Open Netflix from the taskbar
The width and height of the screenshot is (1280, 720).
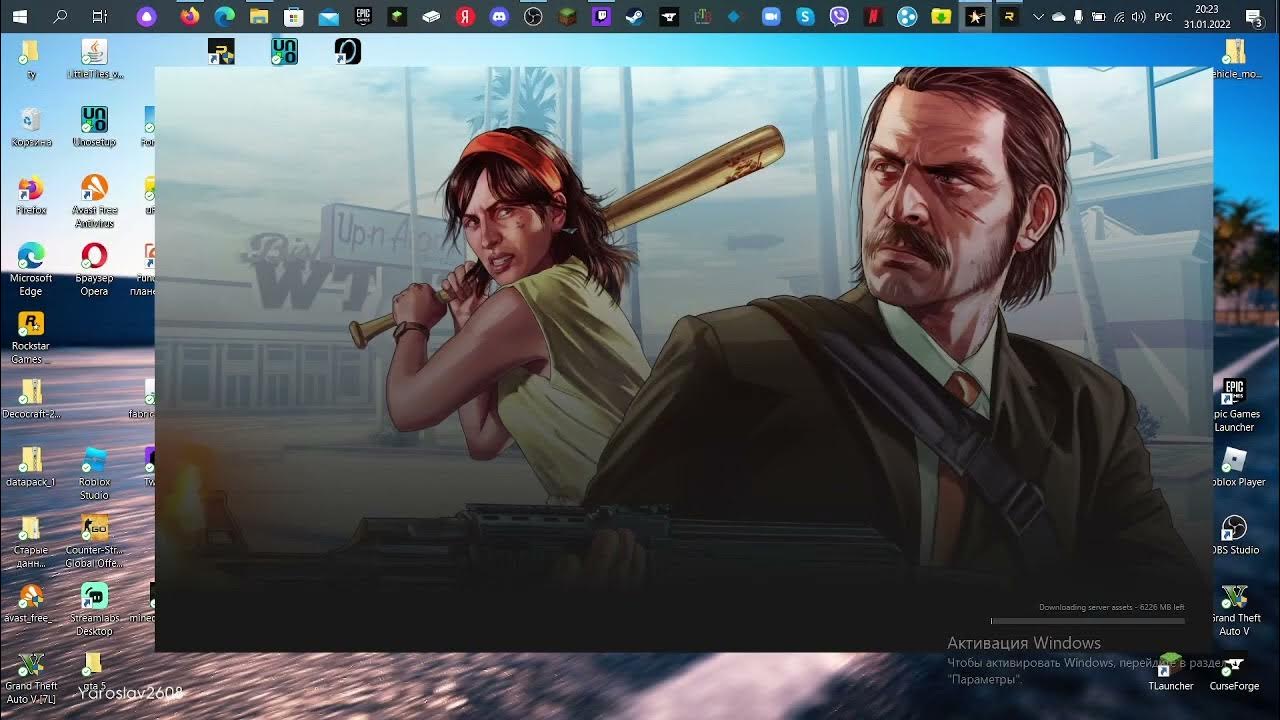[x=873, y=16]
